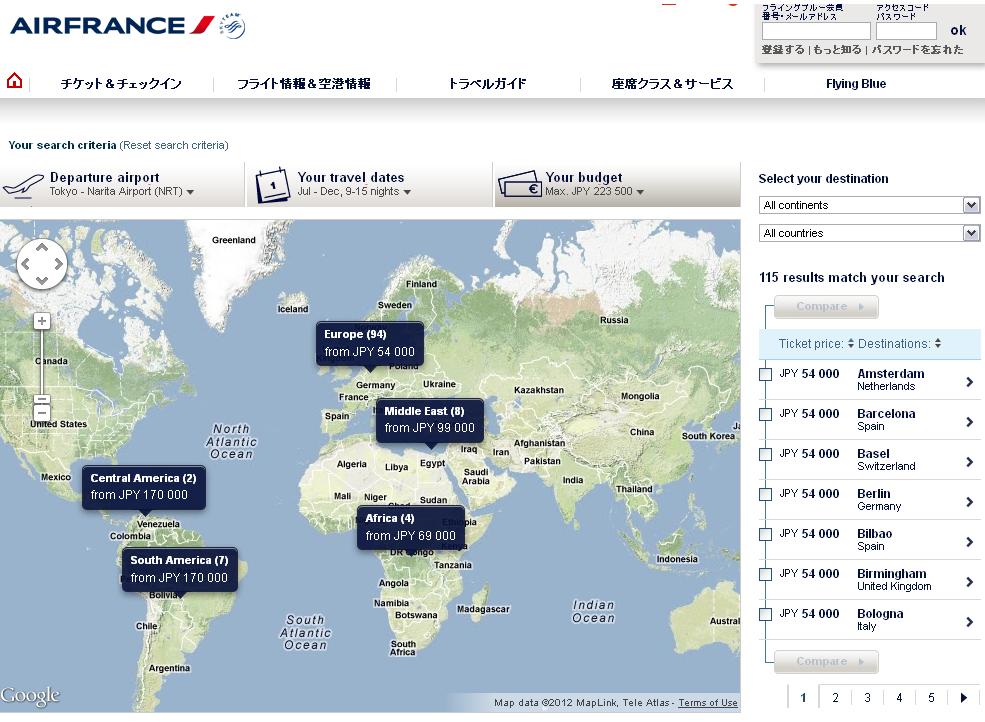
Task: Check the Basel compare checkbox
Action: (x=766, y=454)
